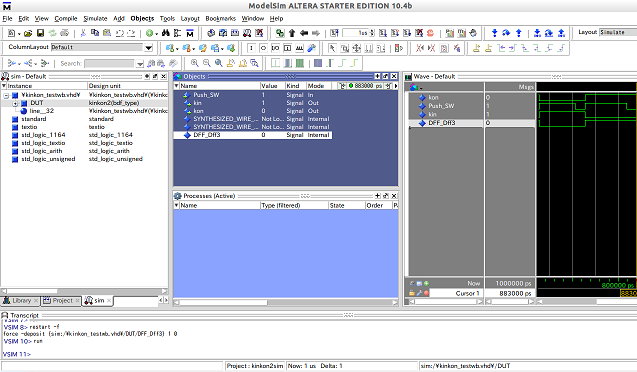Image resolution: width=637 pixels, height=372 pixels.
Task: Click the Restart simulation icon
Action: [334, 33]
